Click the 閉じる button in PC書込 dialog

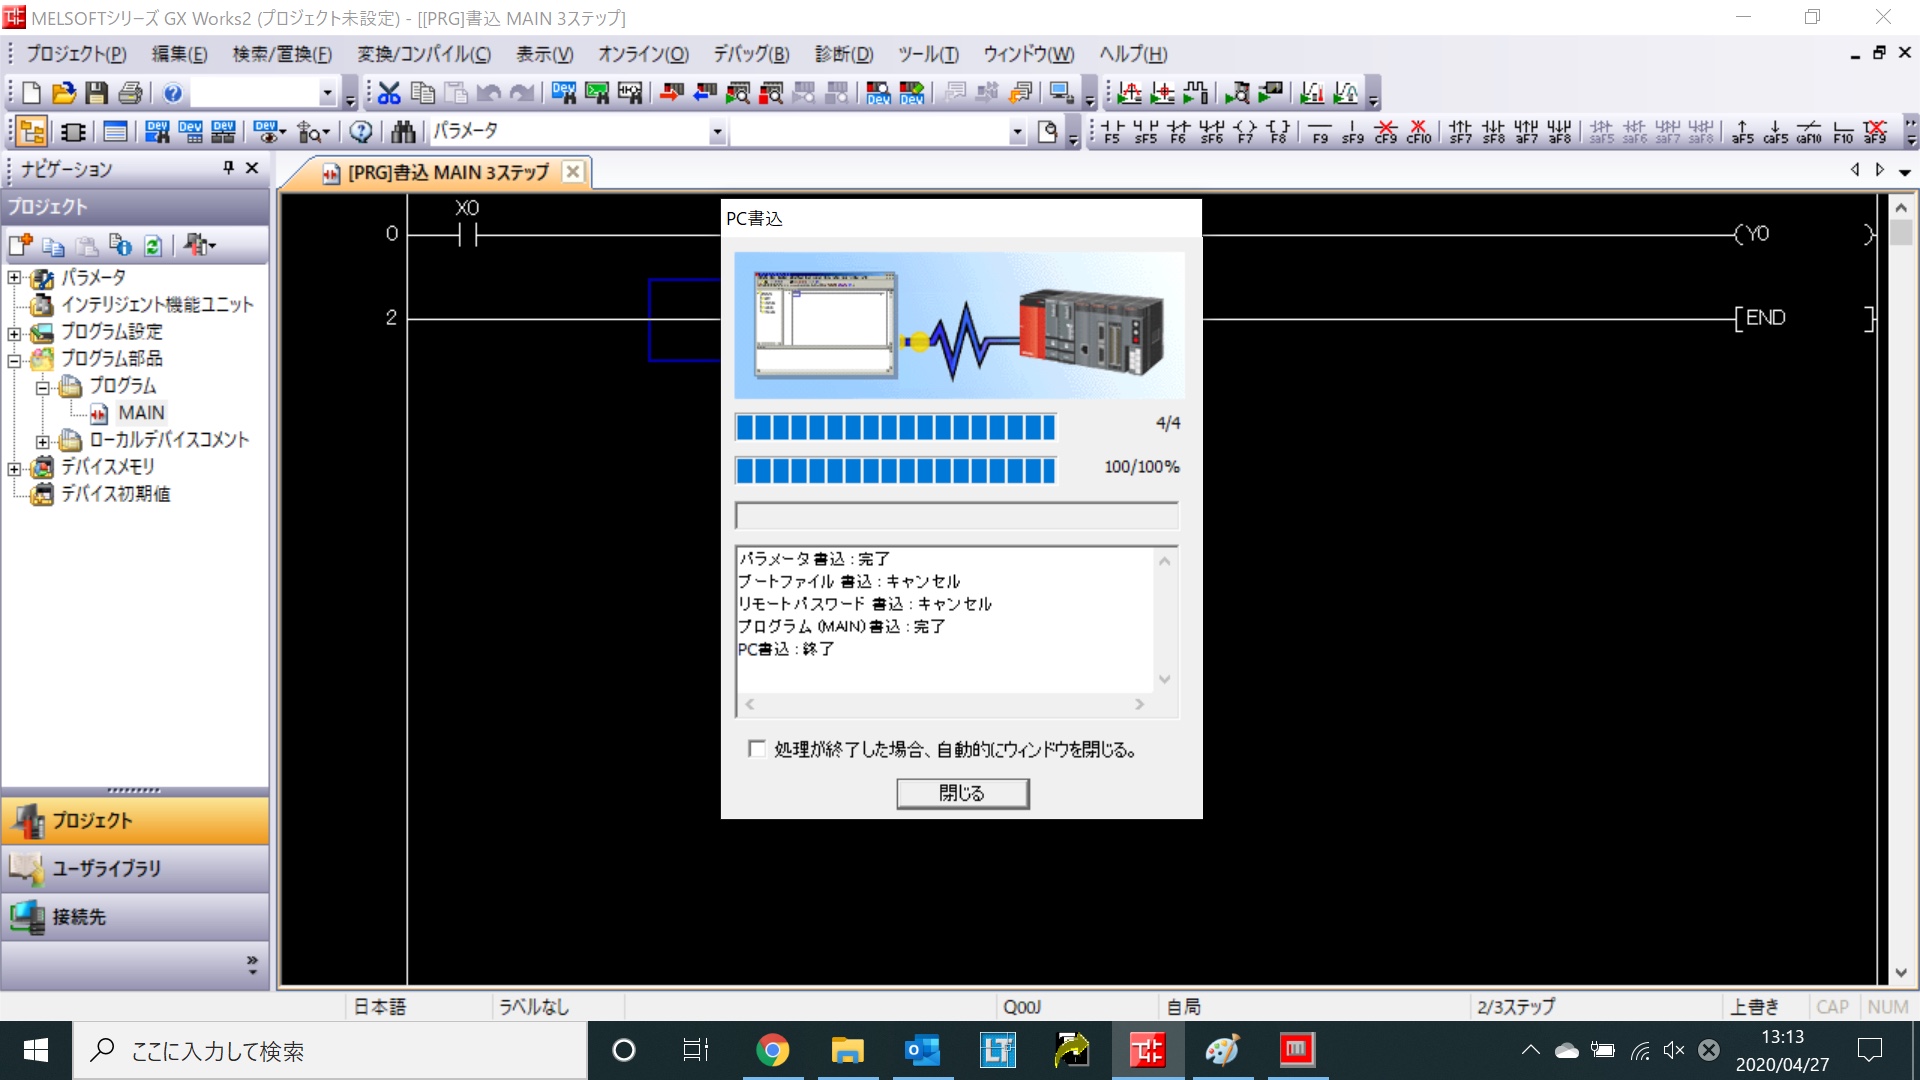click(962, 793)
